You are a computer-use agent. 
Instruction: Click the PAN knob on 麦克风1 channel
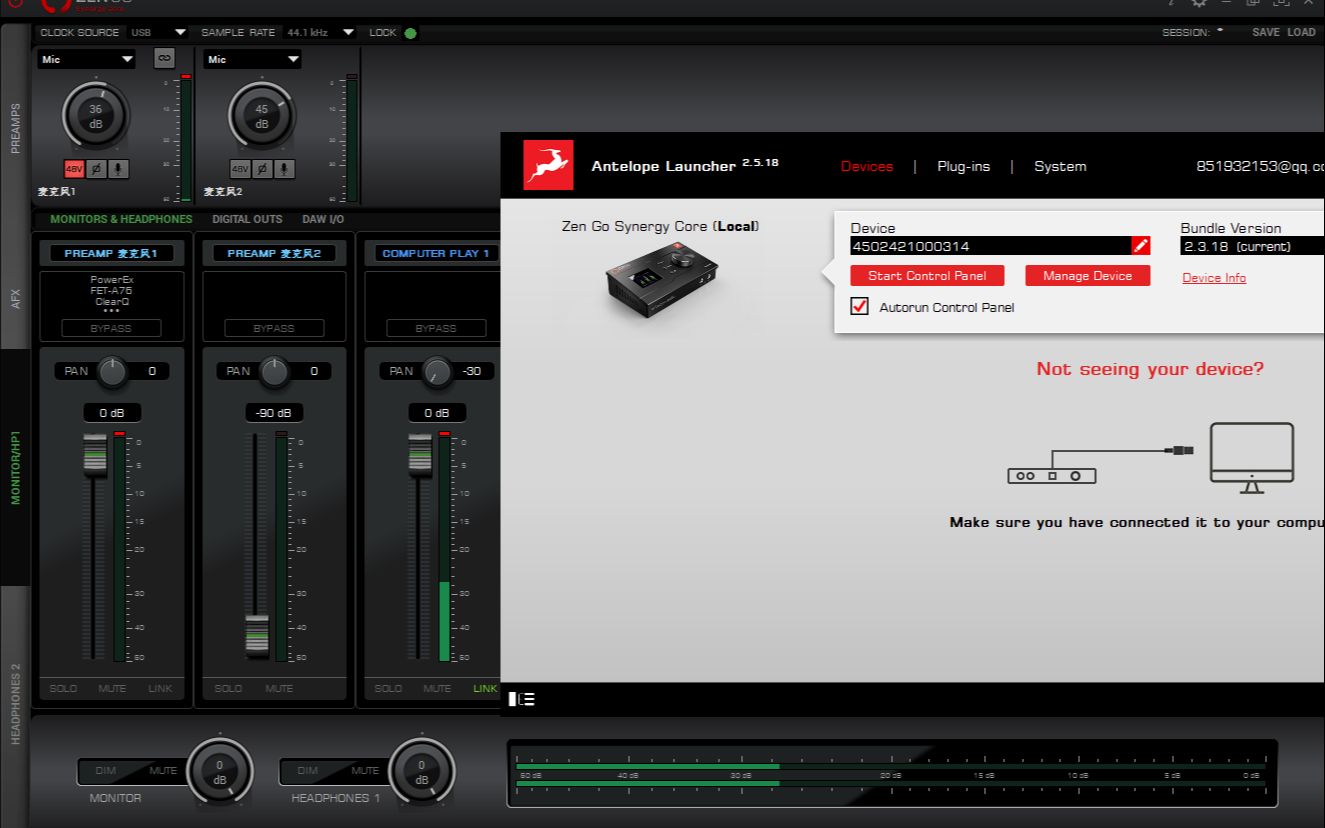click(112, 372)
